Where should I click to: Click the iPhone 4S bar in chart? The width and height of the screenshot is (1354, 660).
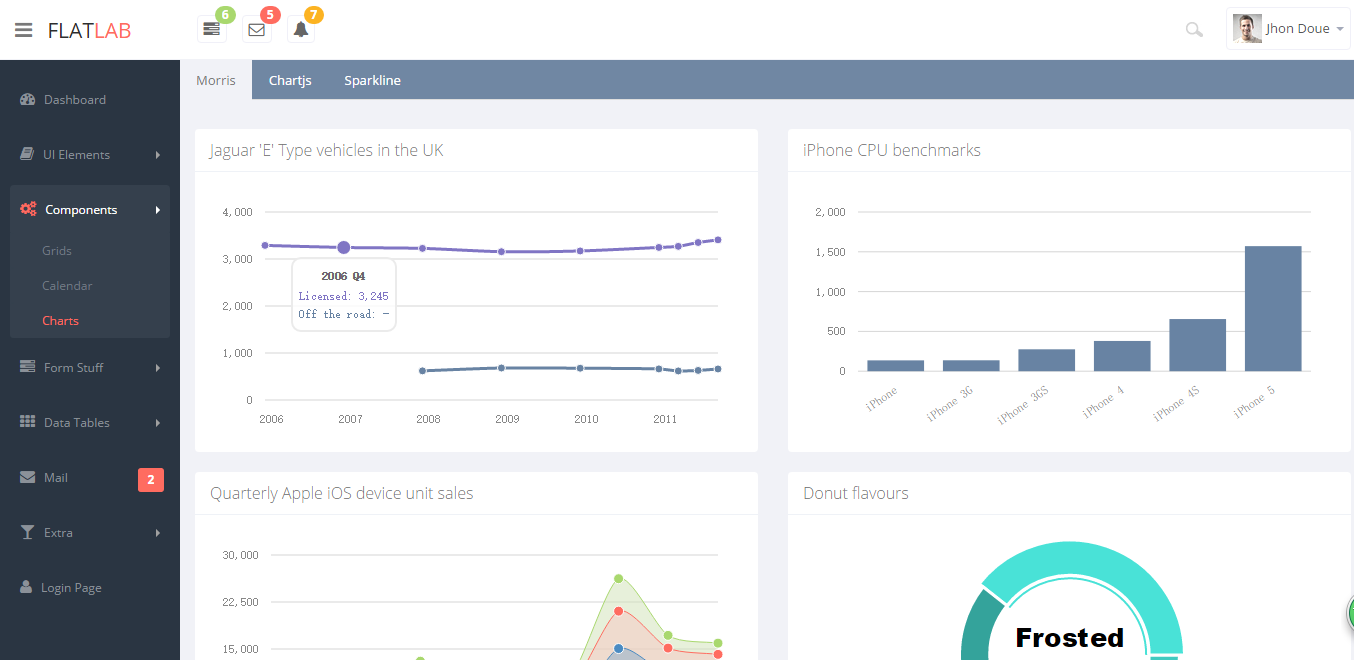[x=1197, y=345]
